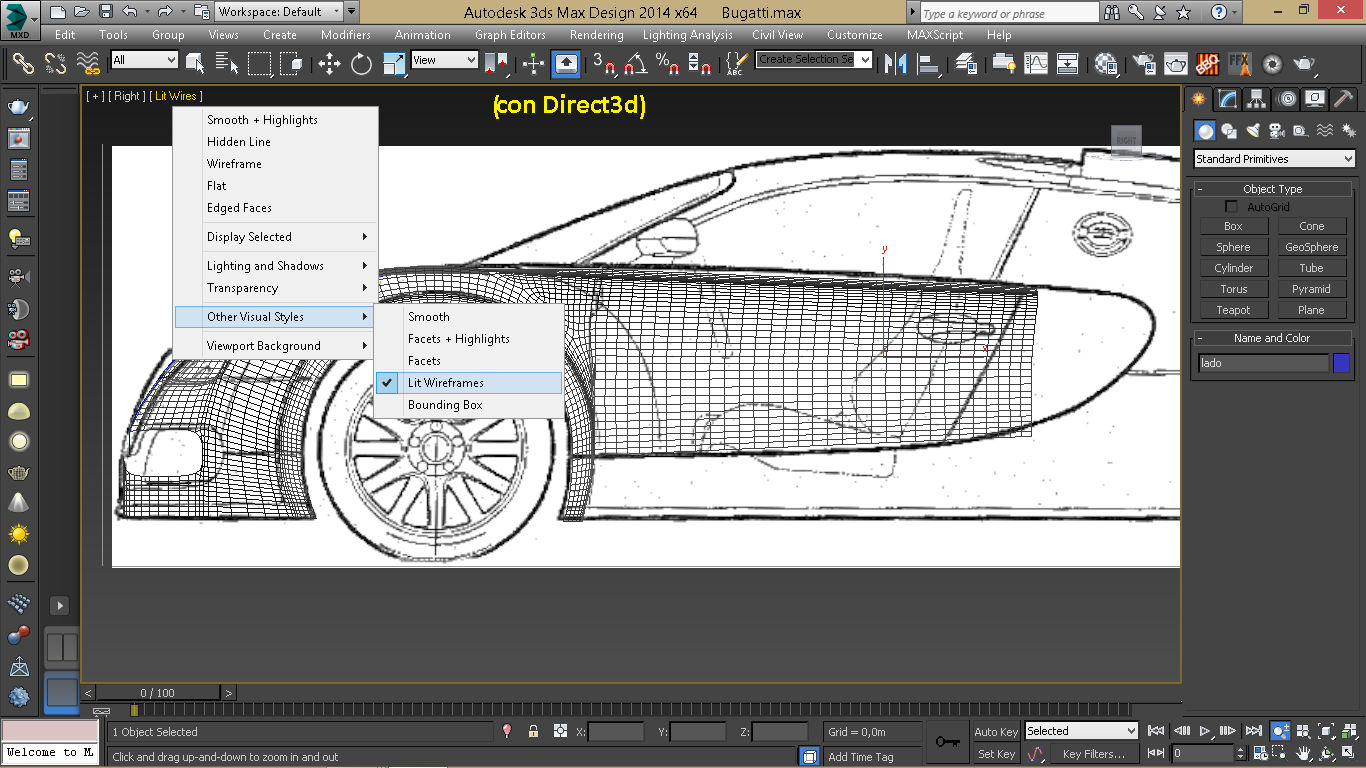This screenshot has width=1366, height=768.
Task: Open the Curve Editor icon
Action: pos(1036,64)
